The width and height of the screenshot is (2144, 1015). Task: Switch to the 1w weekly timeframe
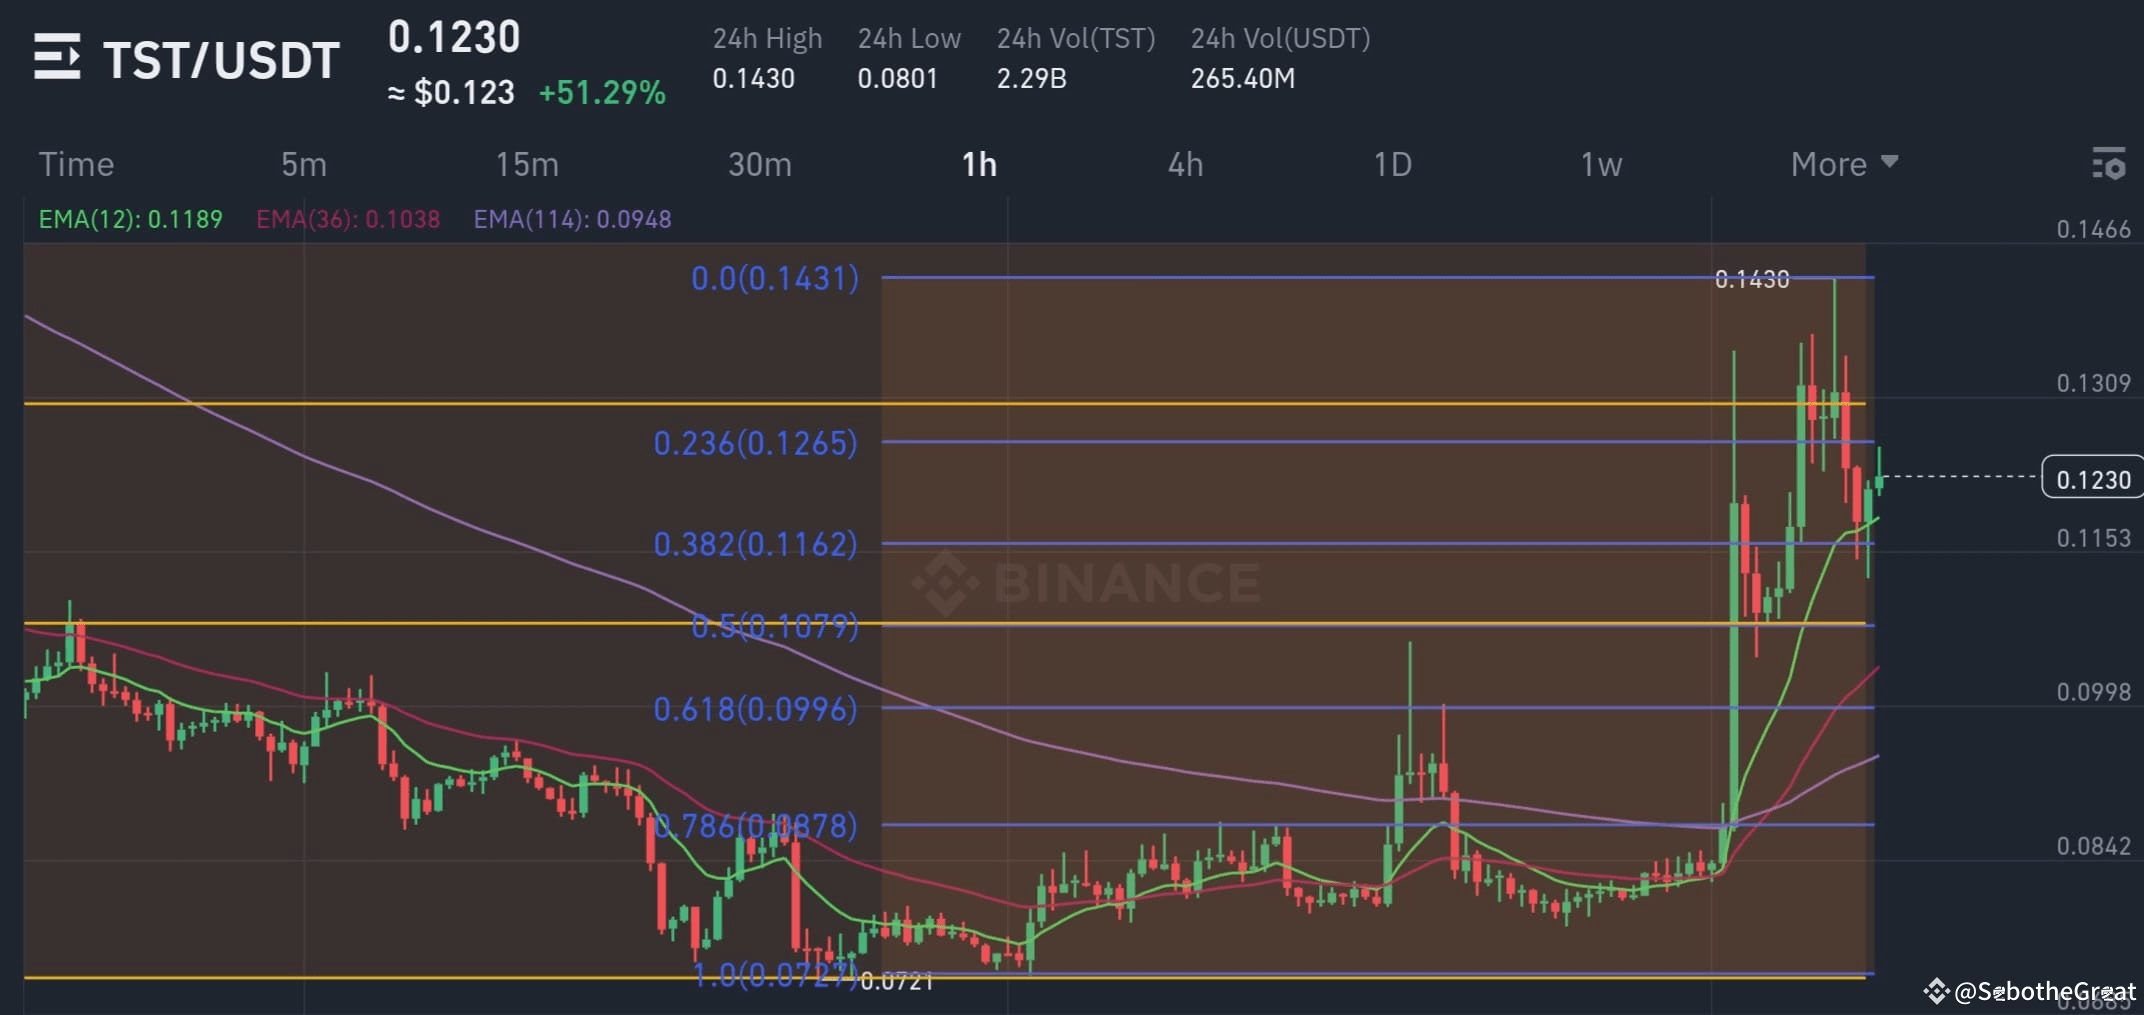point(1600,164)
